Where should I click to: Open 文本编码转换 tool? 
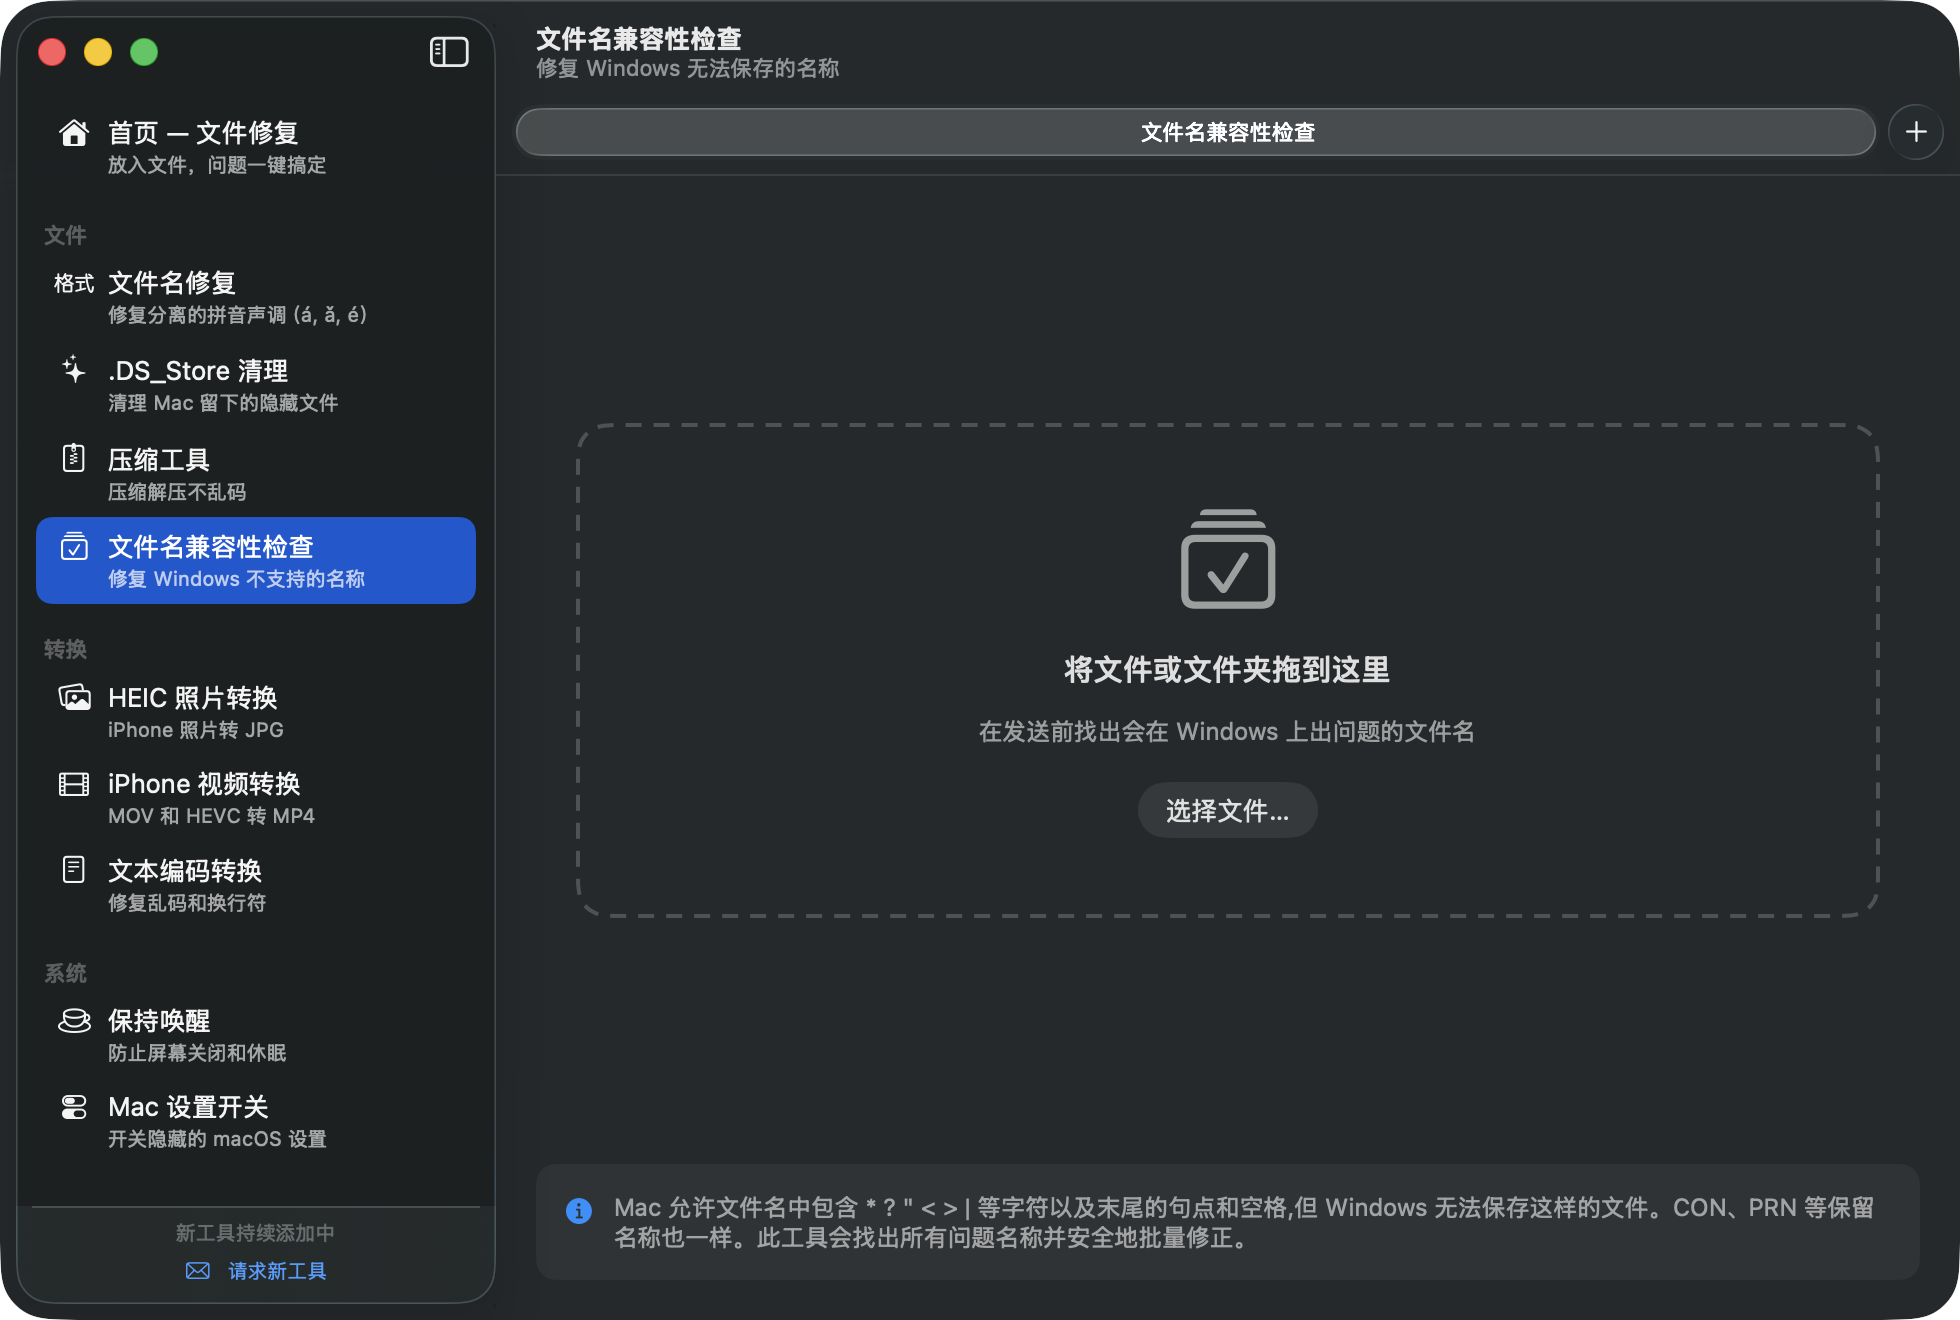coord(256,885)
